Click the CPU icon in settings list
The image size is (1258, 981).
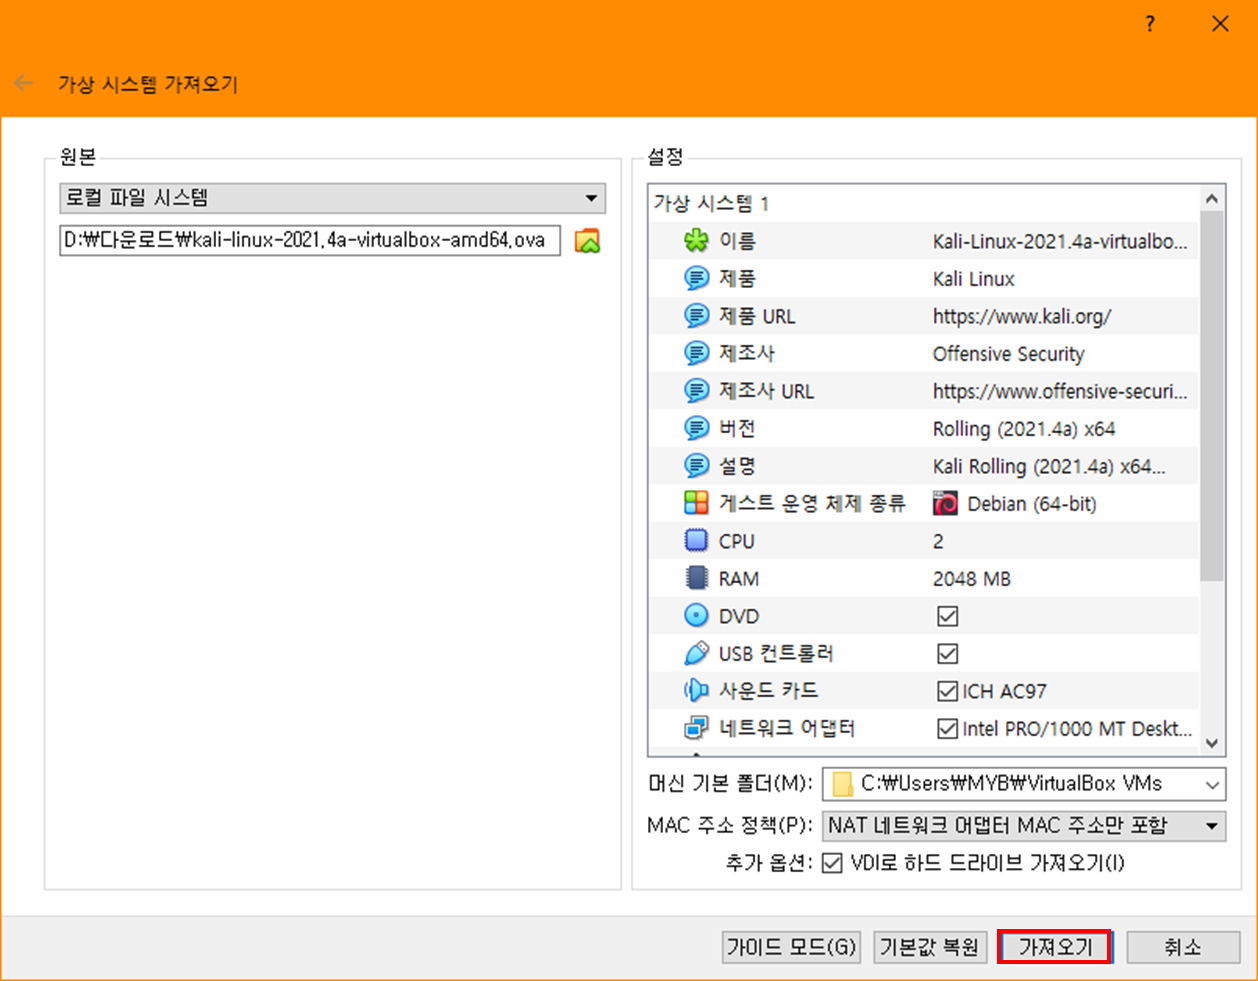695,540
